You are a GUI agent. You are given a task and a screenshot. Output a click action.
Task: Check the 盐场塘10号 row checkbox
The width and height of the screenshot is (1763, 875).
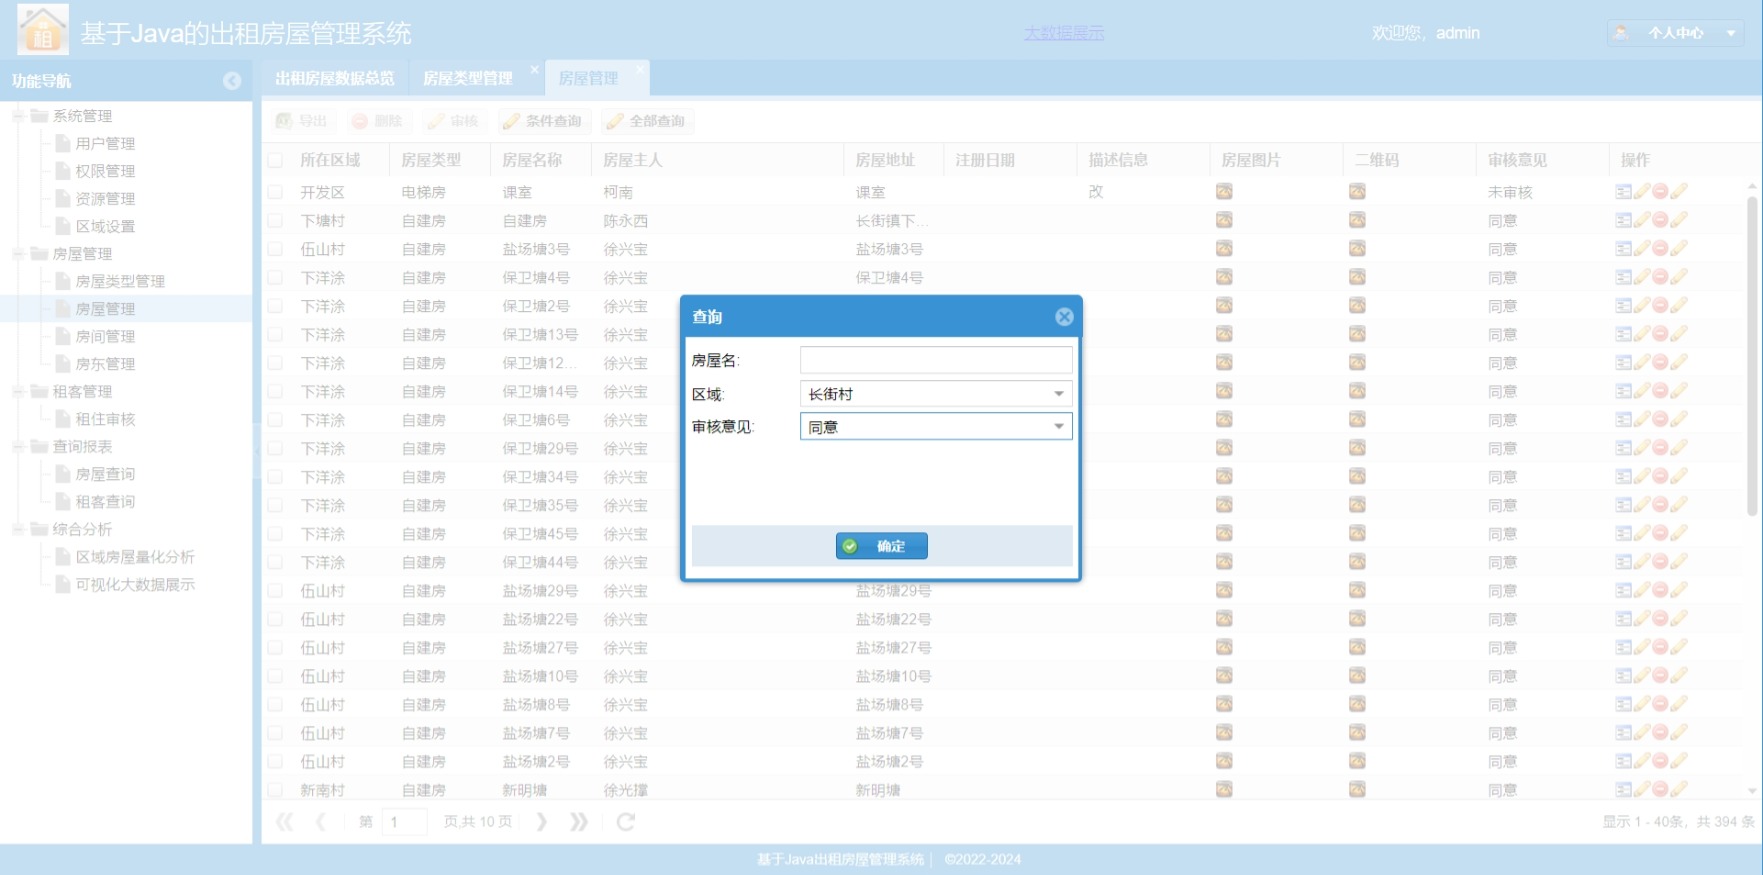pyautogui.click(x=275, y=677)
